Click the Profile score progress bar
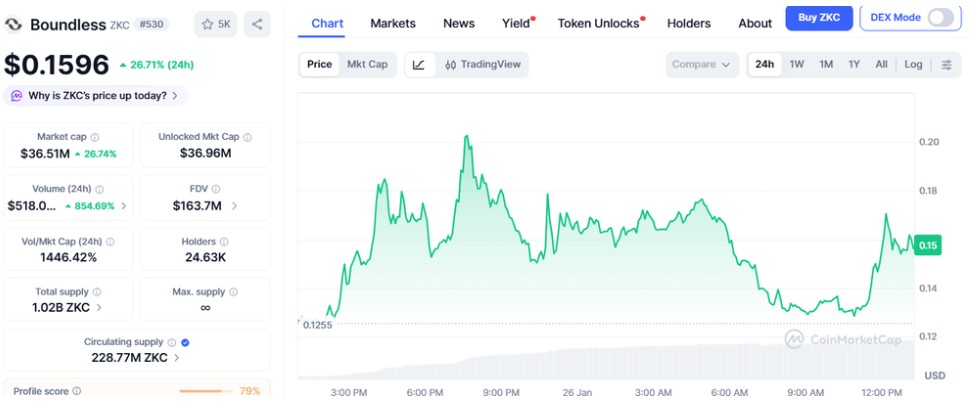 click(x=205, y=391)
